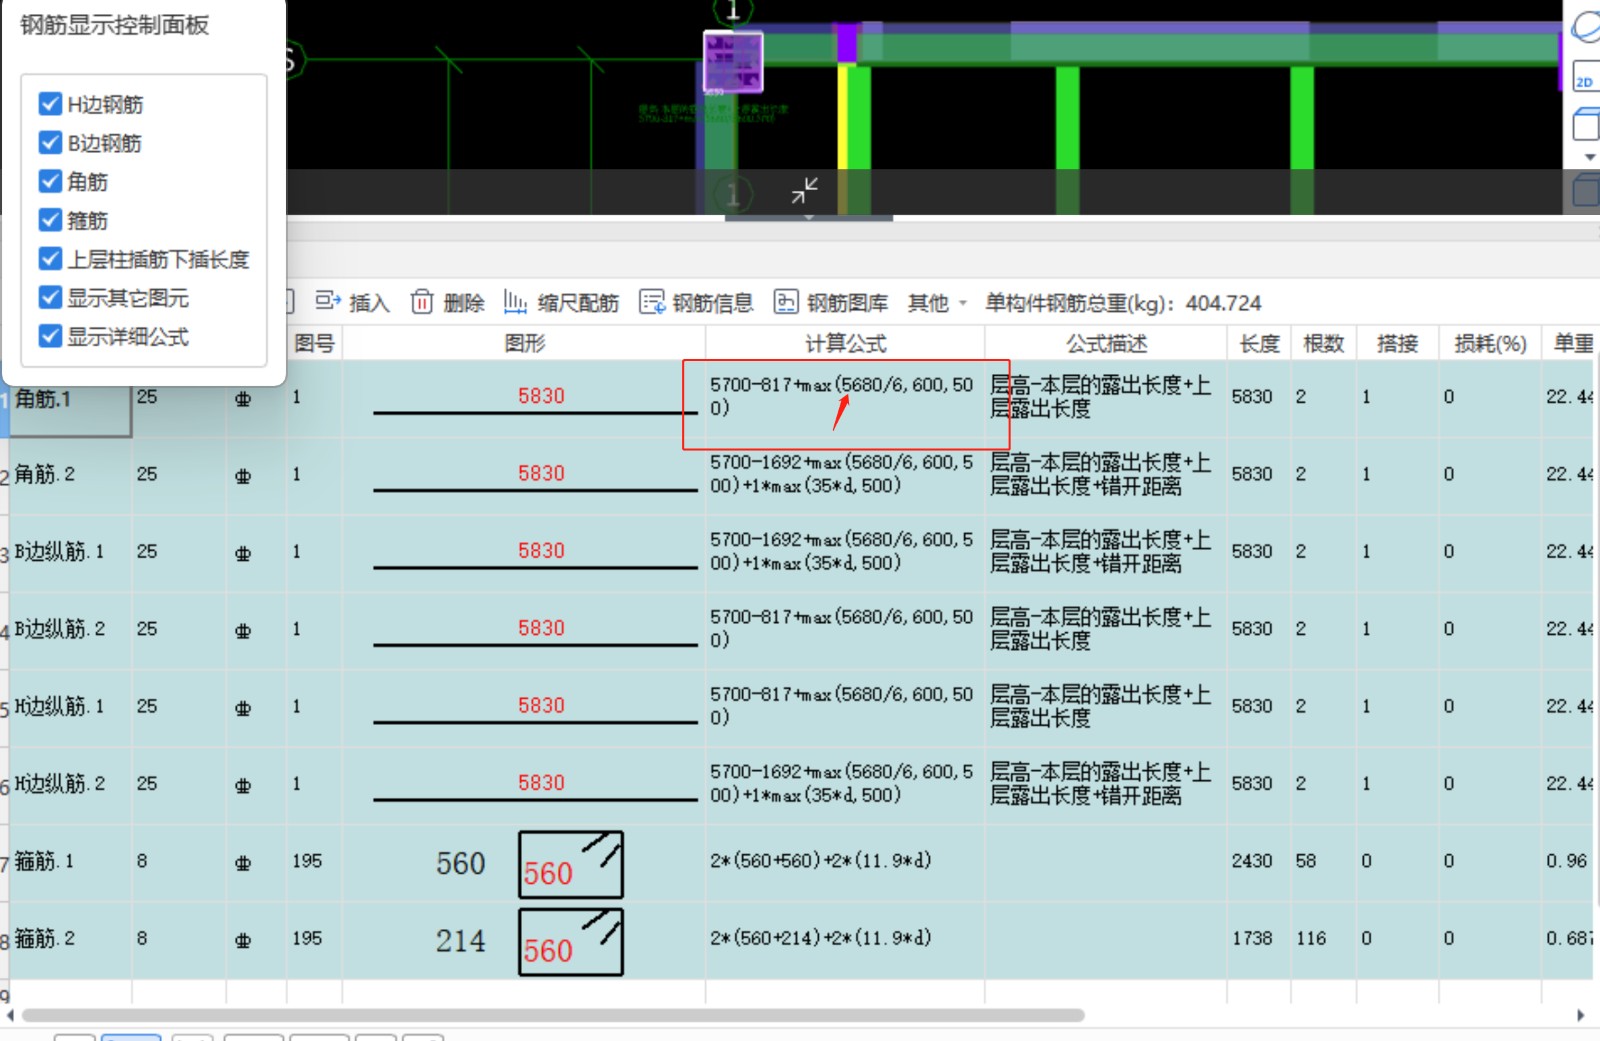This screenshot has width=1600, height=1041.
Task: Click the 3D box view icon
Action: coord(1586,125)
